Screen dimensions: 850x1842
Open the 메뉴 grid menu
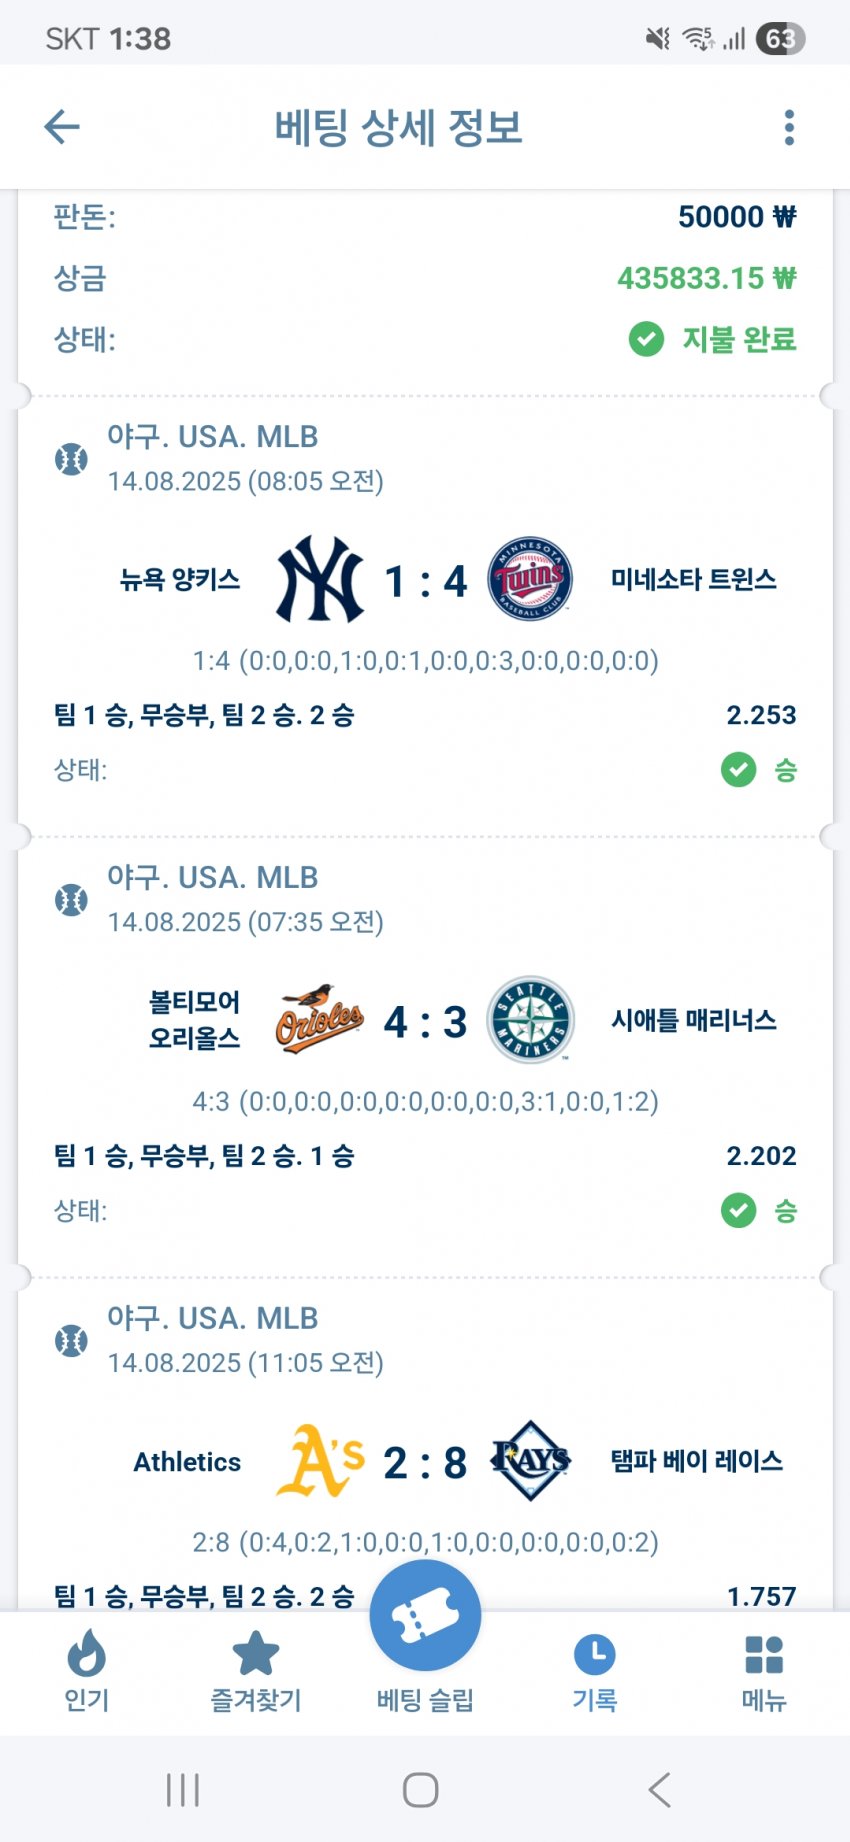coord(764,1672)
